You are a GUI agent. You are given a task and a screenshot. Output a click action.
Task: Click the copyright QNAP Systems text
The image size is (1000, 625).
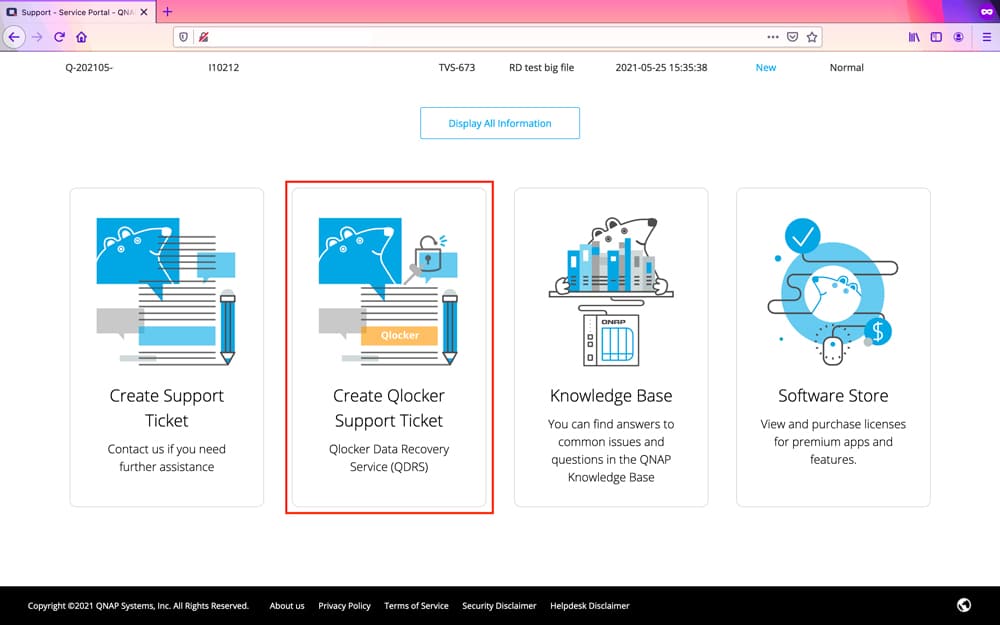[x=138, y=606]
